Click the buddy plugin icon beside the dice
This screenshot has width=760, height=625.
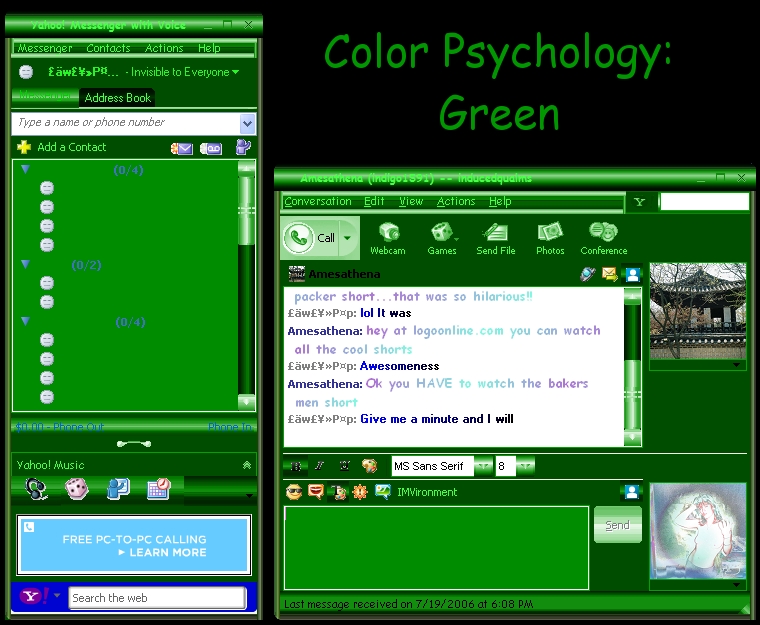click(118, 489)
